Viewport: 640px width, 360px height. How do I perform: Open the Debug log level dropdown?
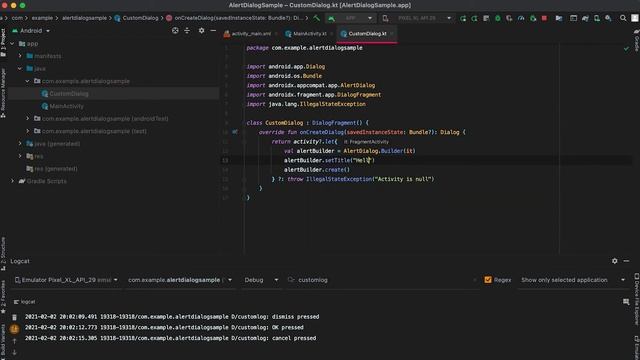(261, 280)
